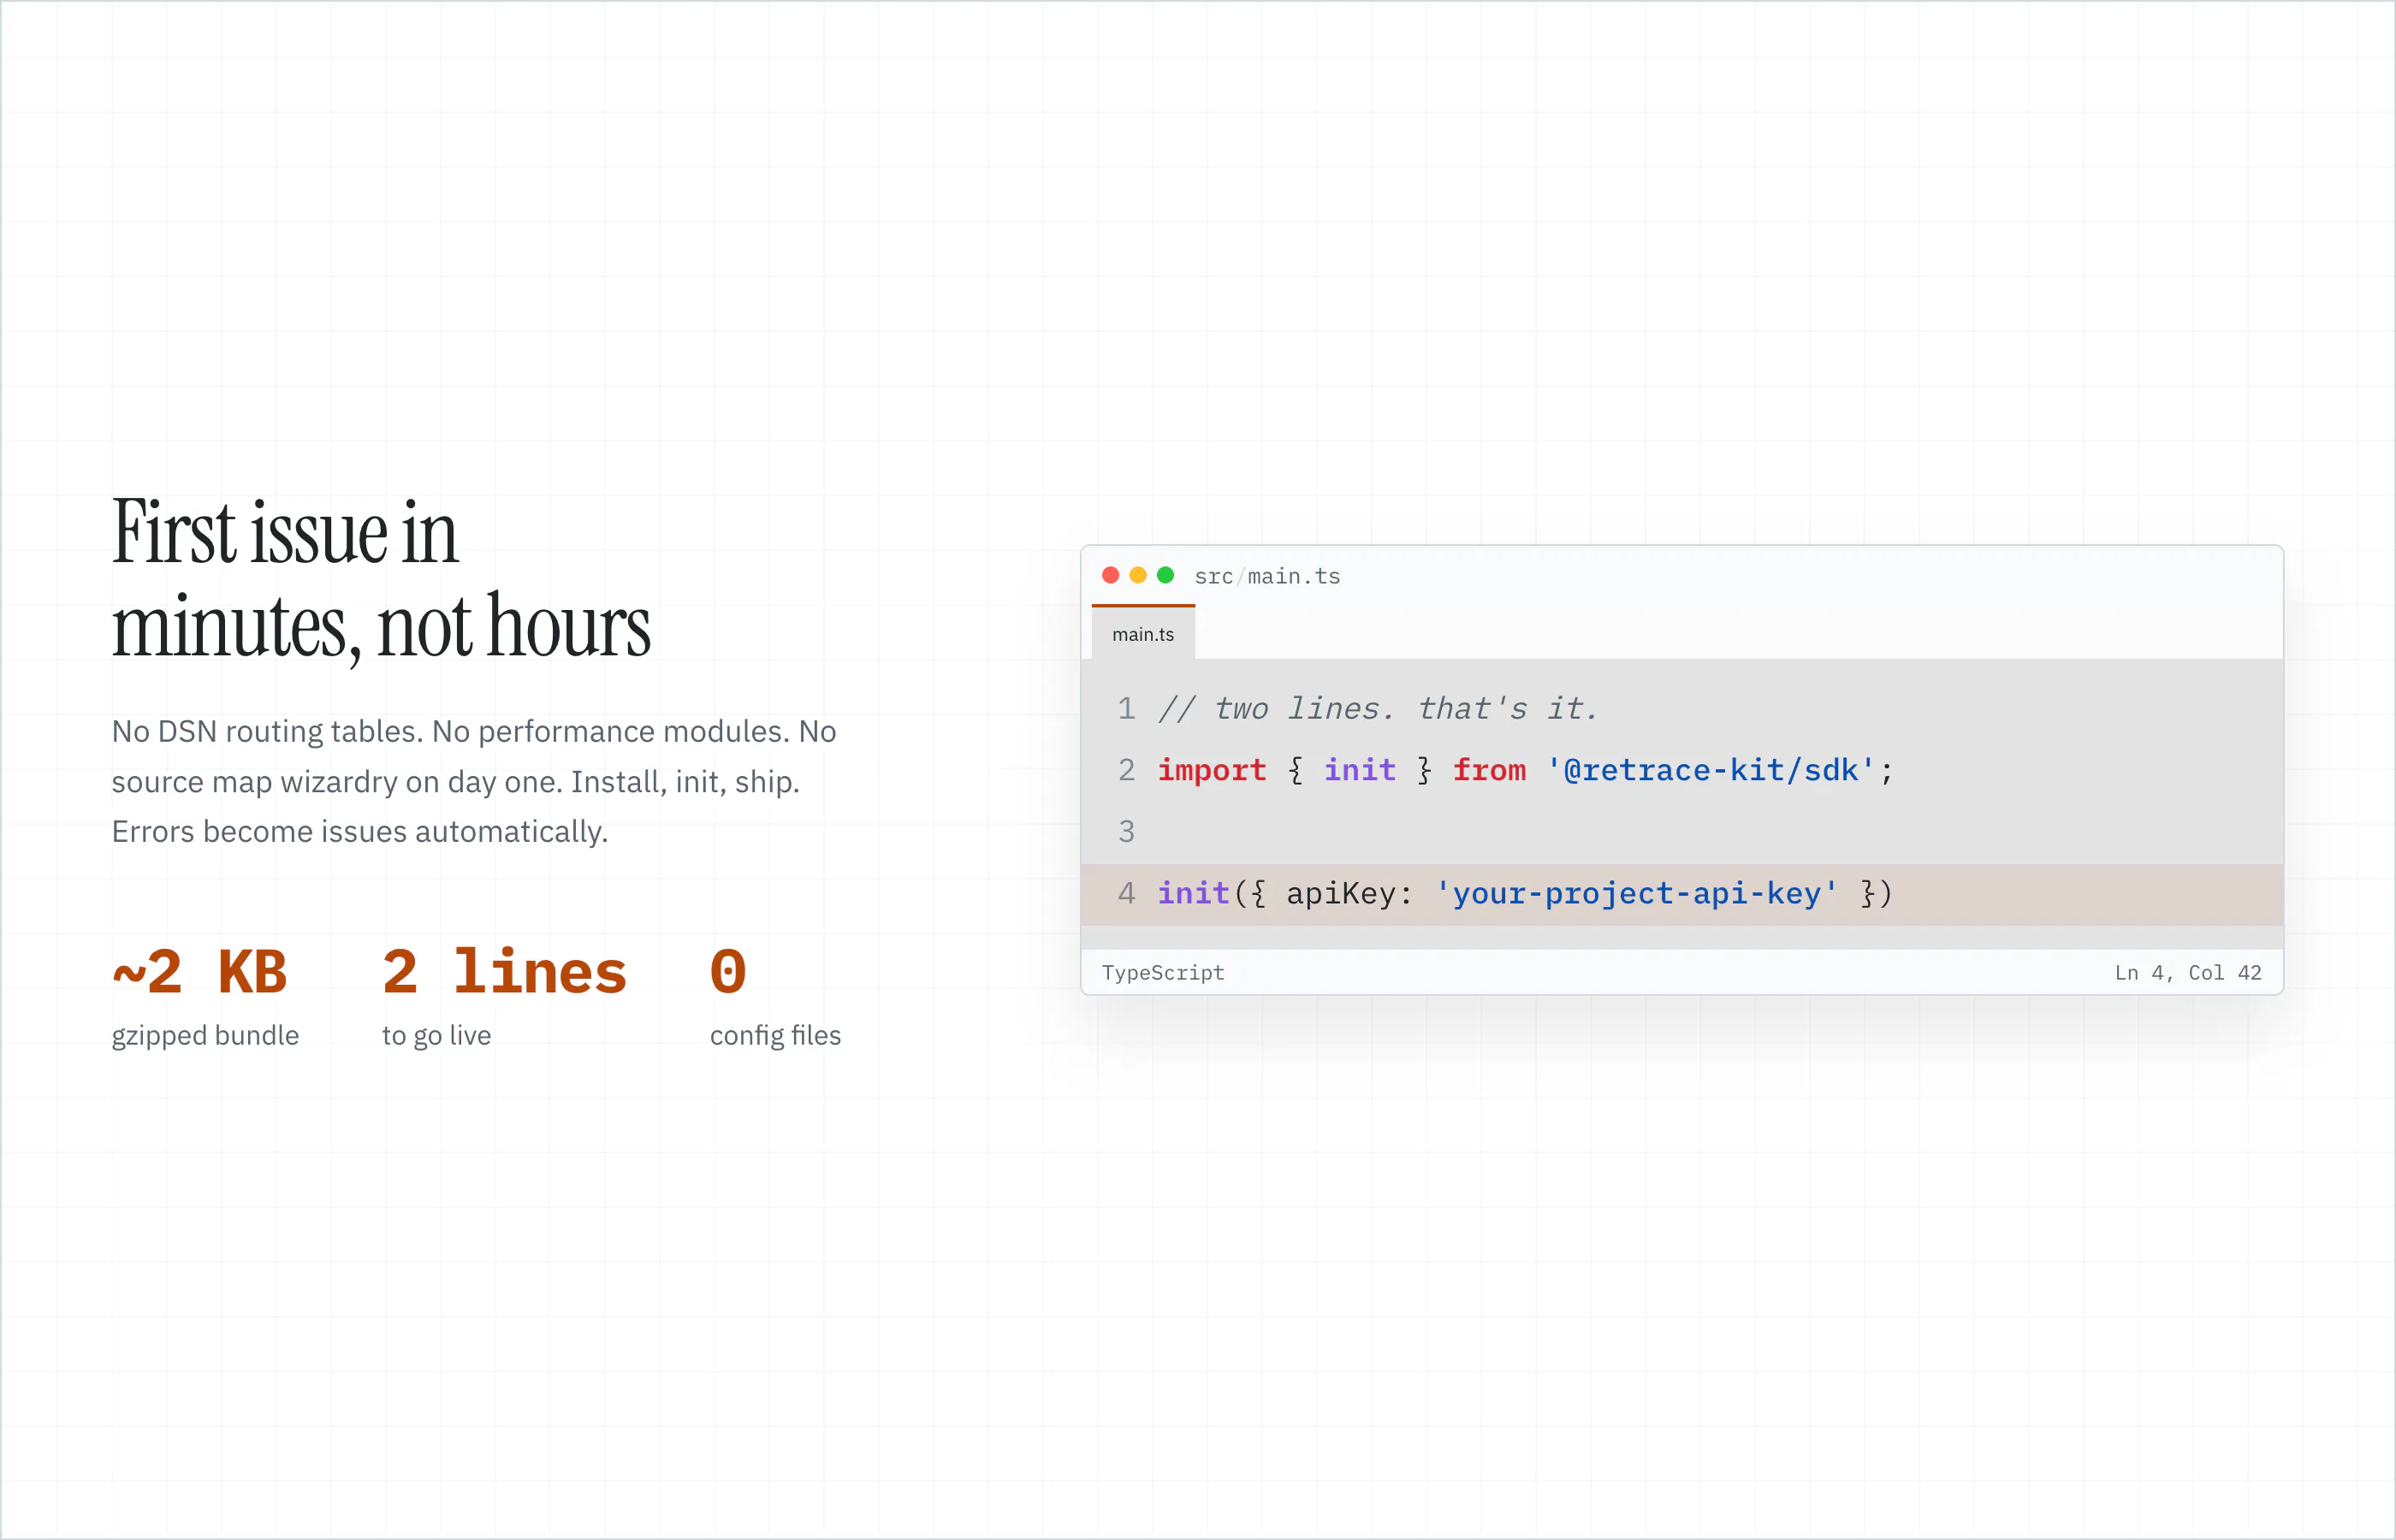This screenshot has width=2396, height=1540.
Task: Click the gzipped bundle label
Action: [x=205, y=1036]
